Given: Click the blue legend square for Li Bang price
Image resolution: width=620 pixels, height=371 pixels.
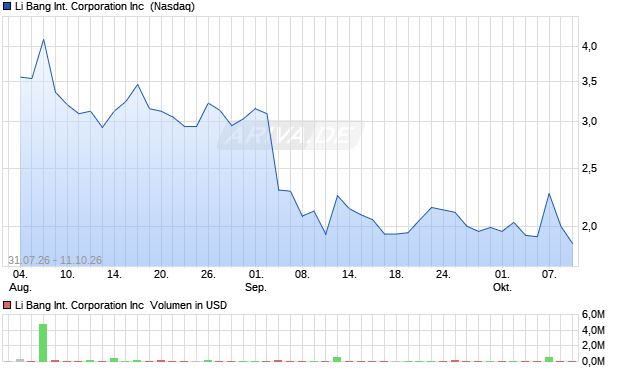Looking at the screenshot, I should point(7,6).
